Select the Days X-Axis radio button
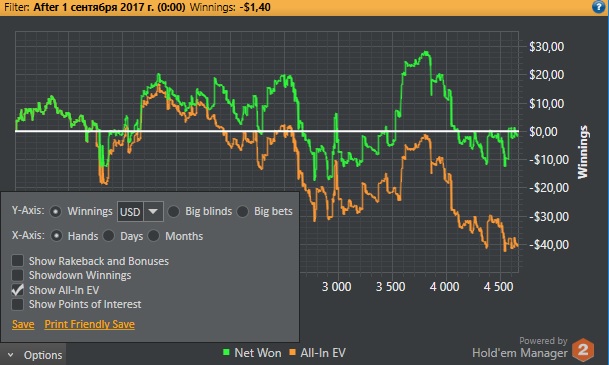The height and width of the screenshot is (365, 609). click(109, 236)
